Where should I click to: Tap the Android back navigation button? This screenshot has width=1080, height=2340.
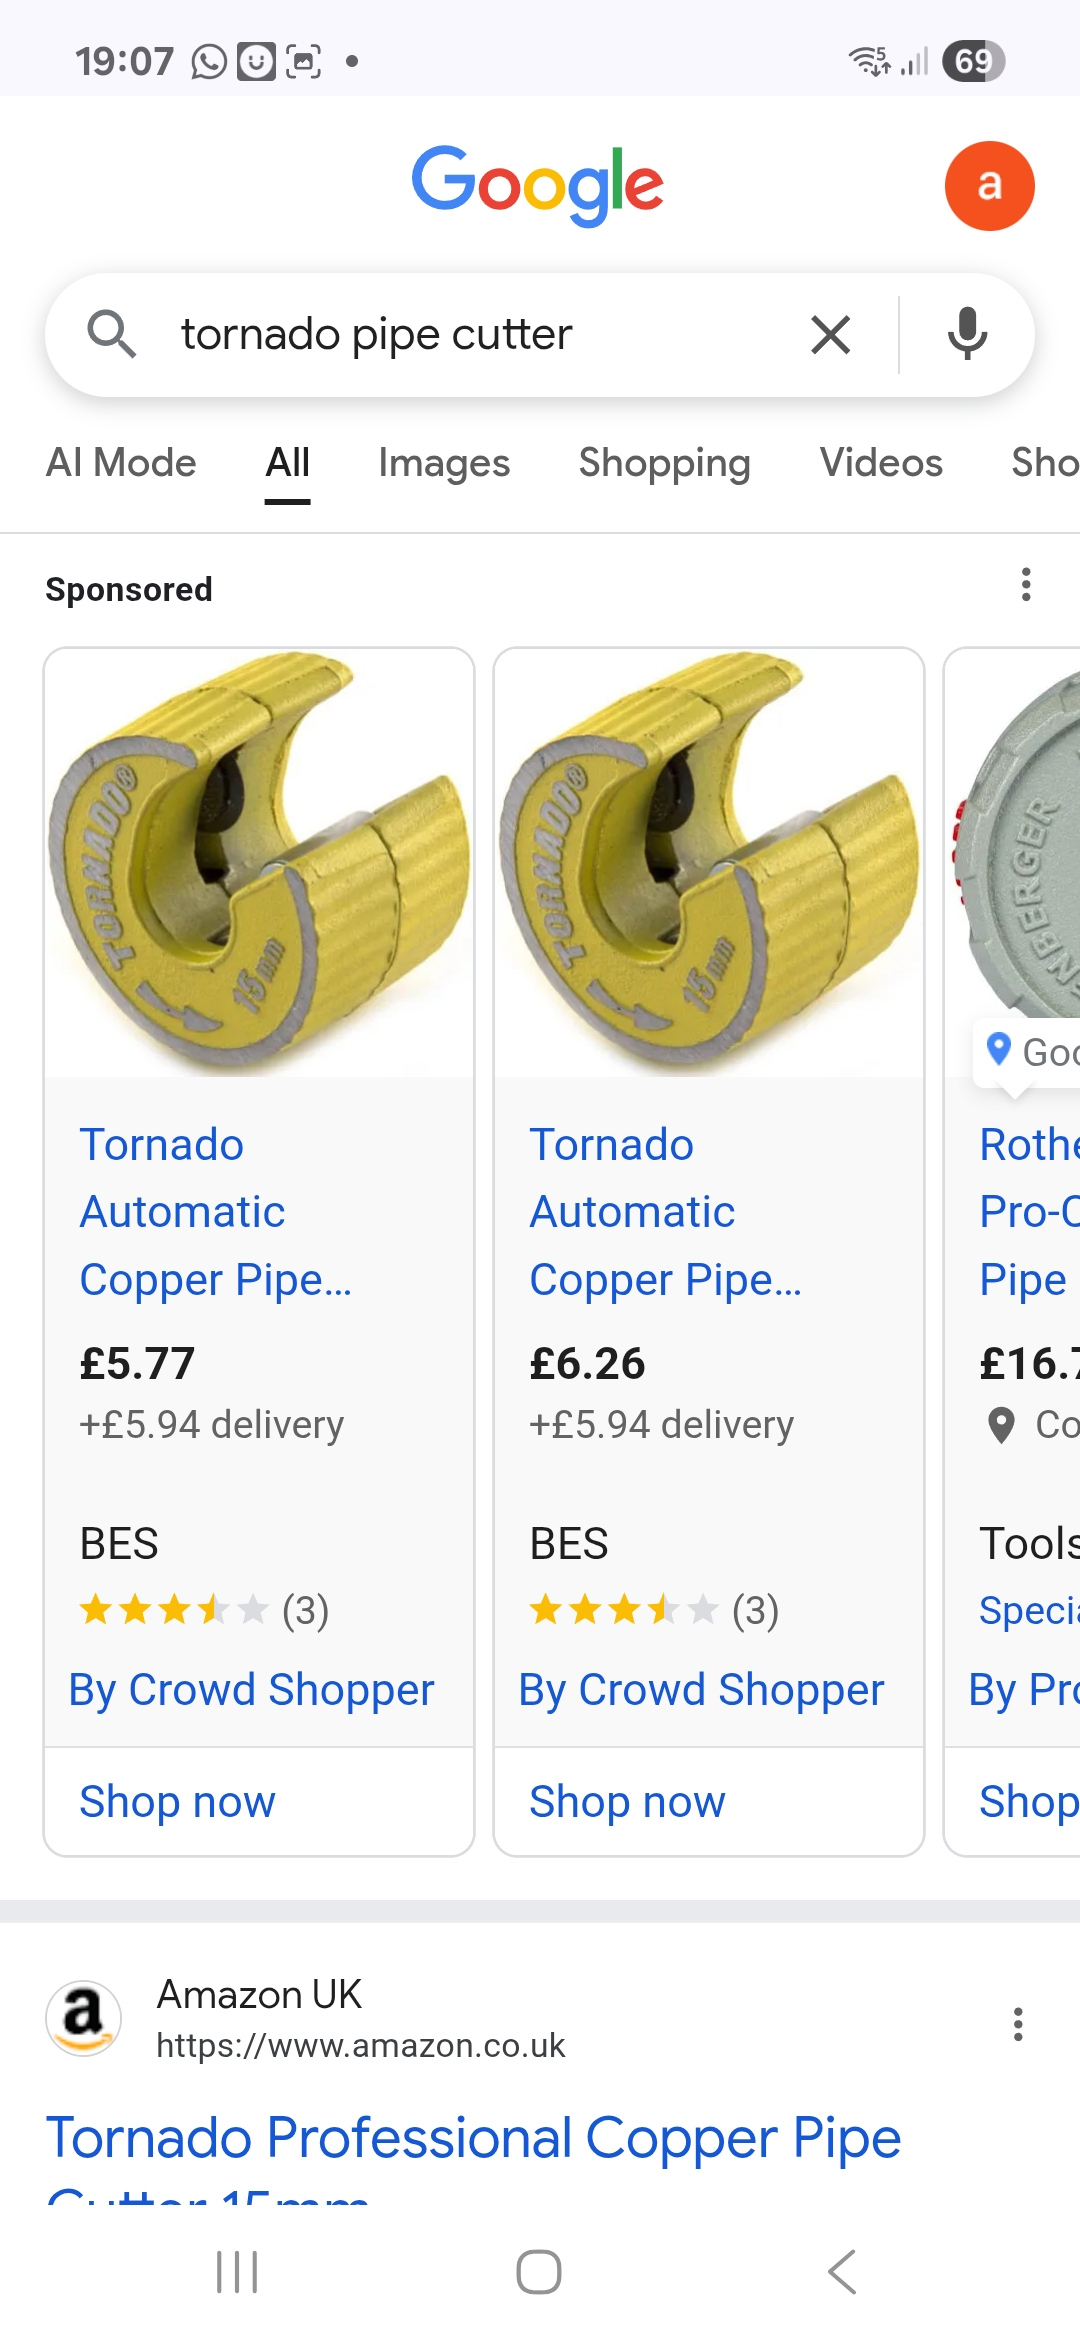842,2272
